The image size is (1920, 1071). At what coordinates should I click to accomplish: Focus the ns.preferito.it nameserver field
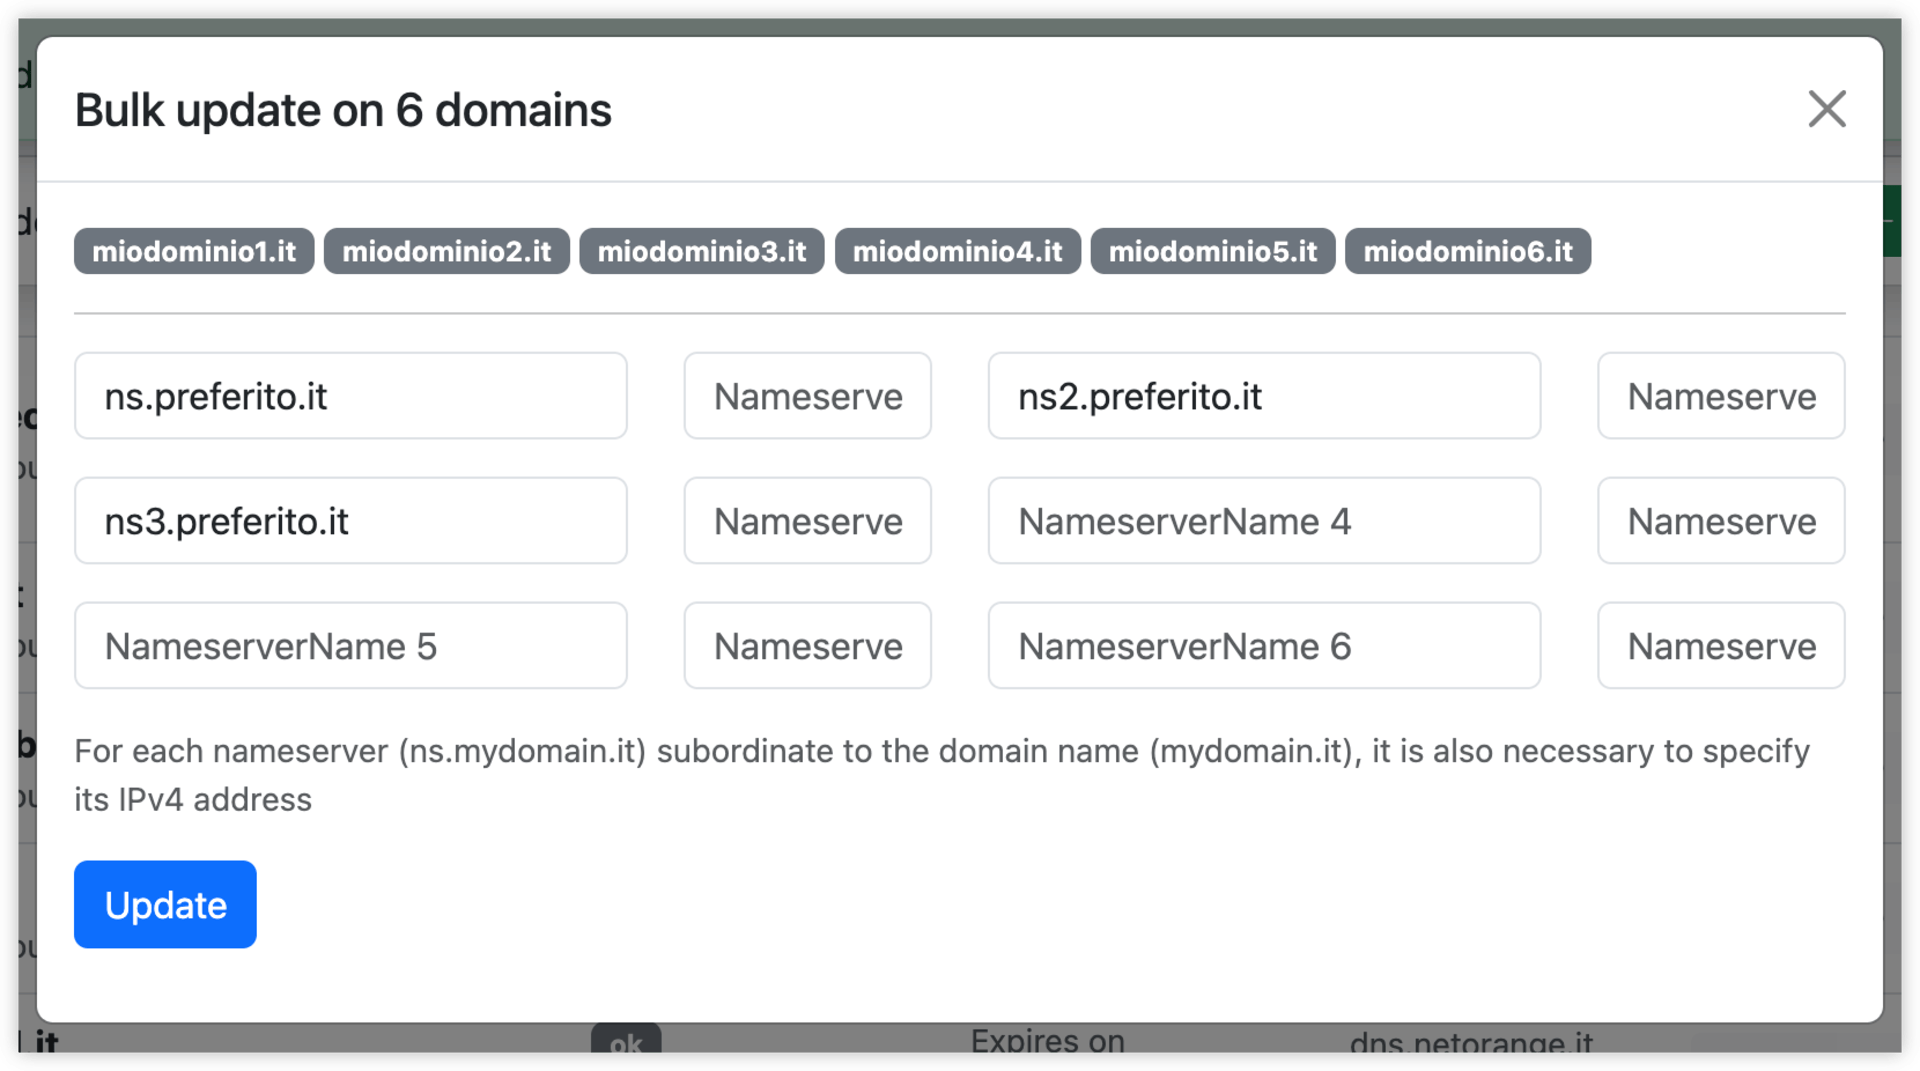click(x=350, y=396)
